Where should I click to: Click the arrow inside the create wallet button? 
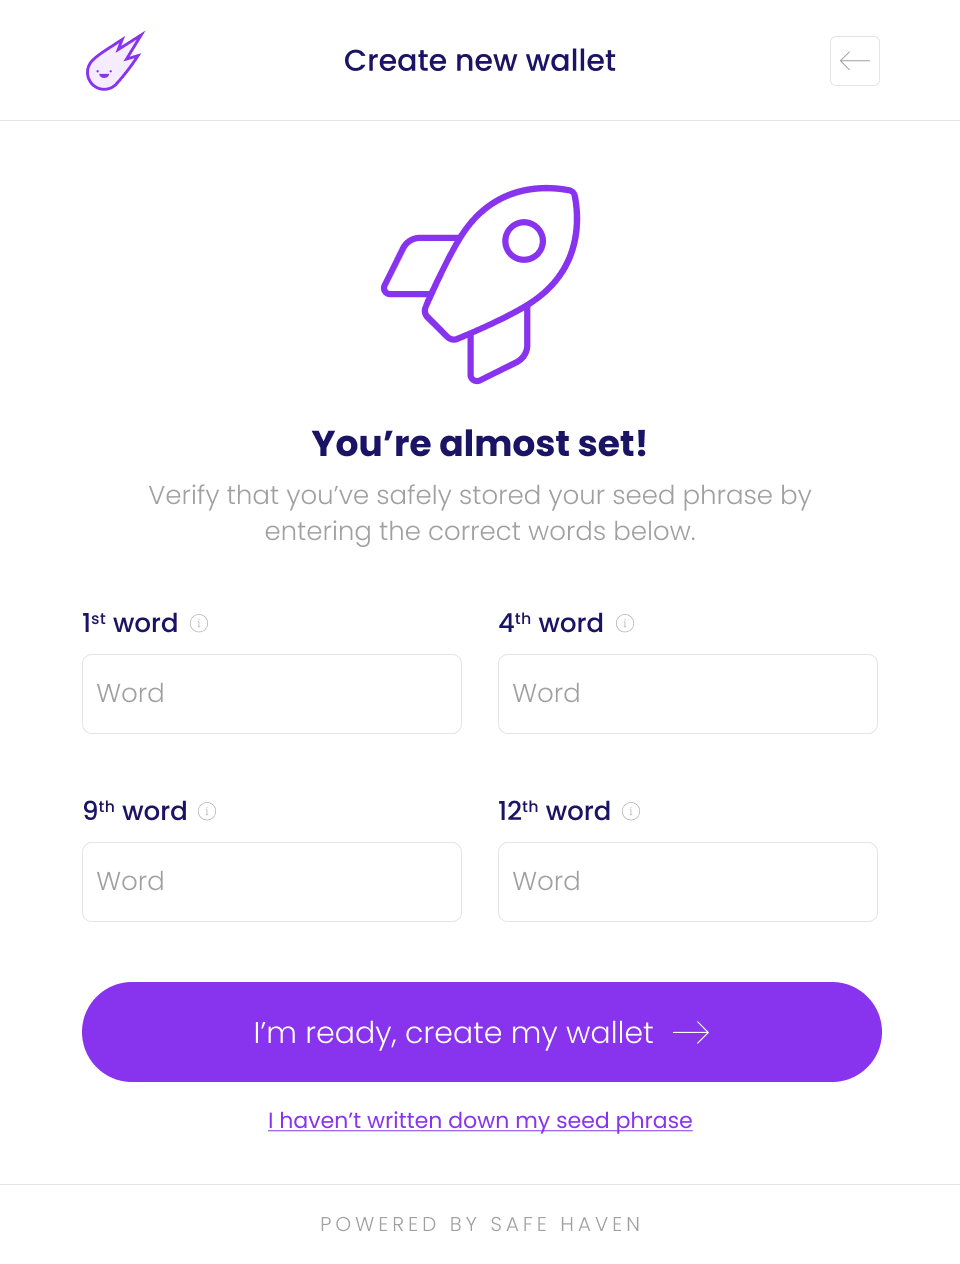coord(691,1032)
